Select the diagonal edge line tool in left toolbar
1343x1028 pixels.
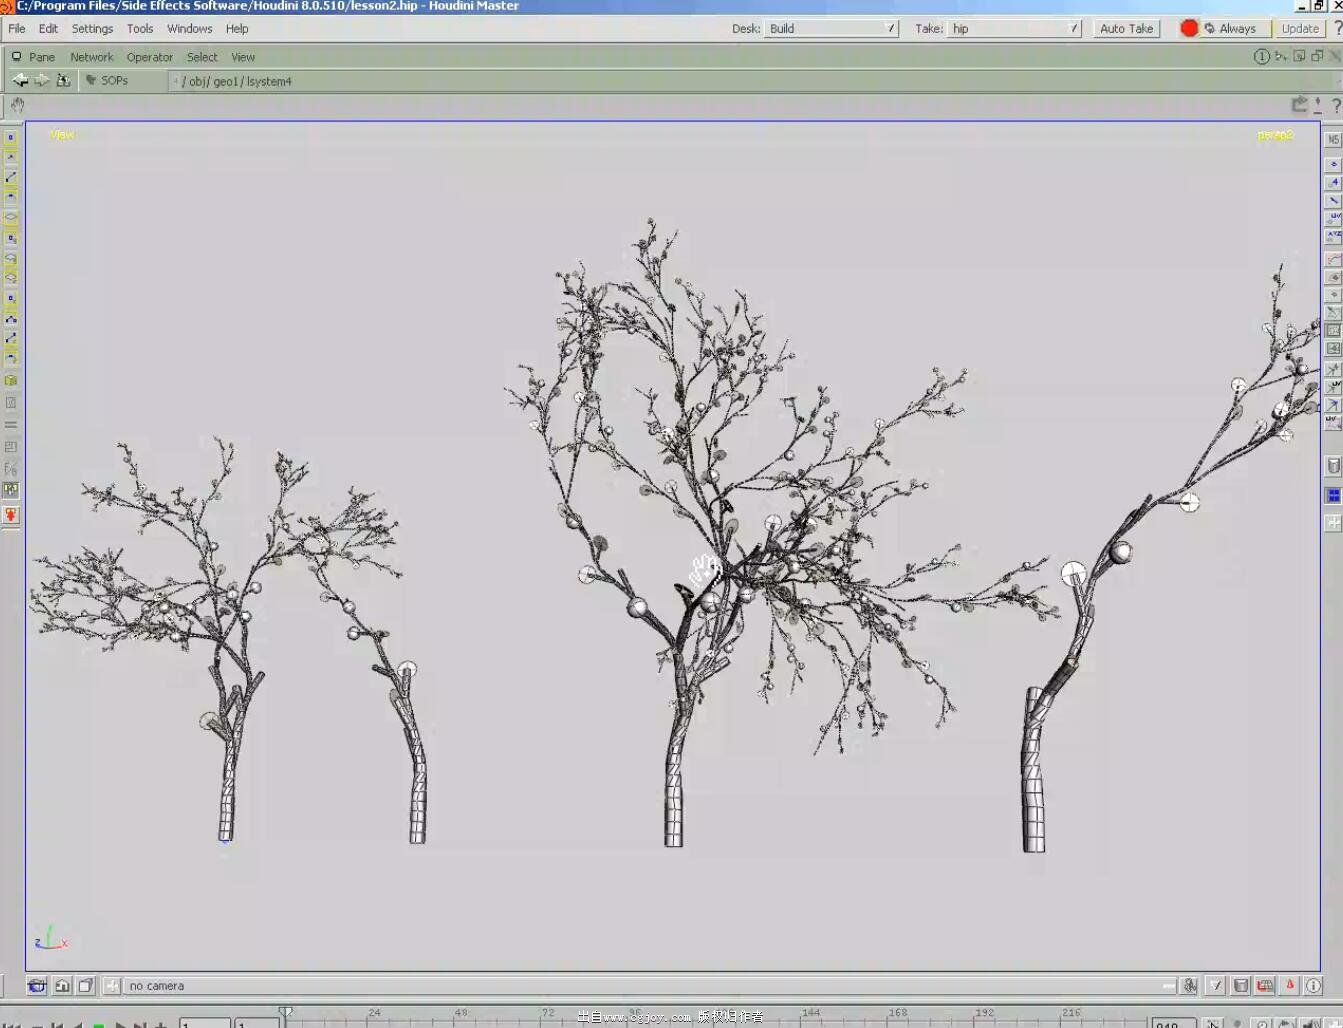coord(11,177)
